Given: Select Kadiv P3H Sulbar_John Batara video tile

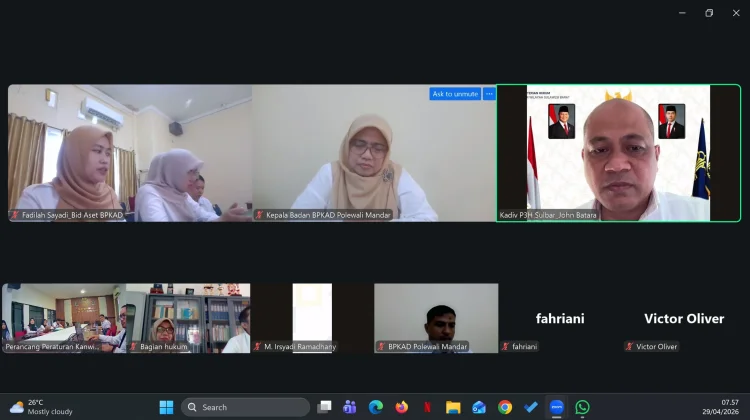Looking at the screenshot, I should [618, 153].
